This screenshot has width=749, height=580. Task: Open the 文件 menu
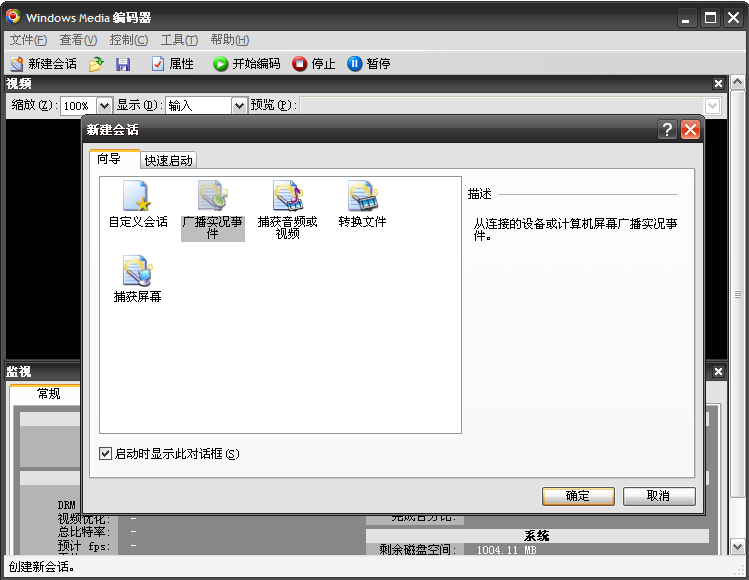pos(28,40)
